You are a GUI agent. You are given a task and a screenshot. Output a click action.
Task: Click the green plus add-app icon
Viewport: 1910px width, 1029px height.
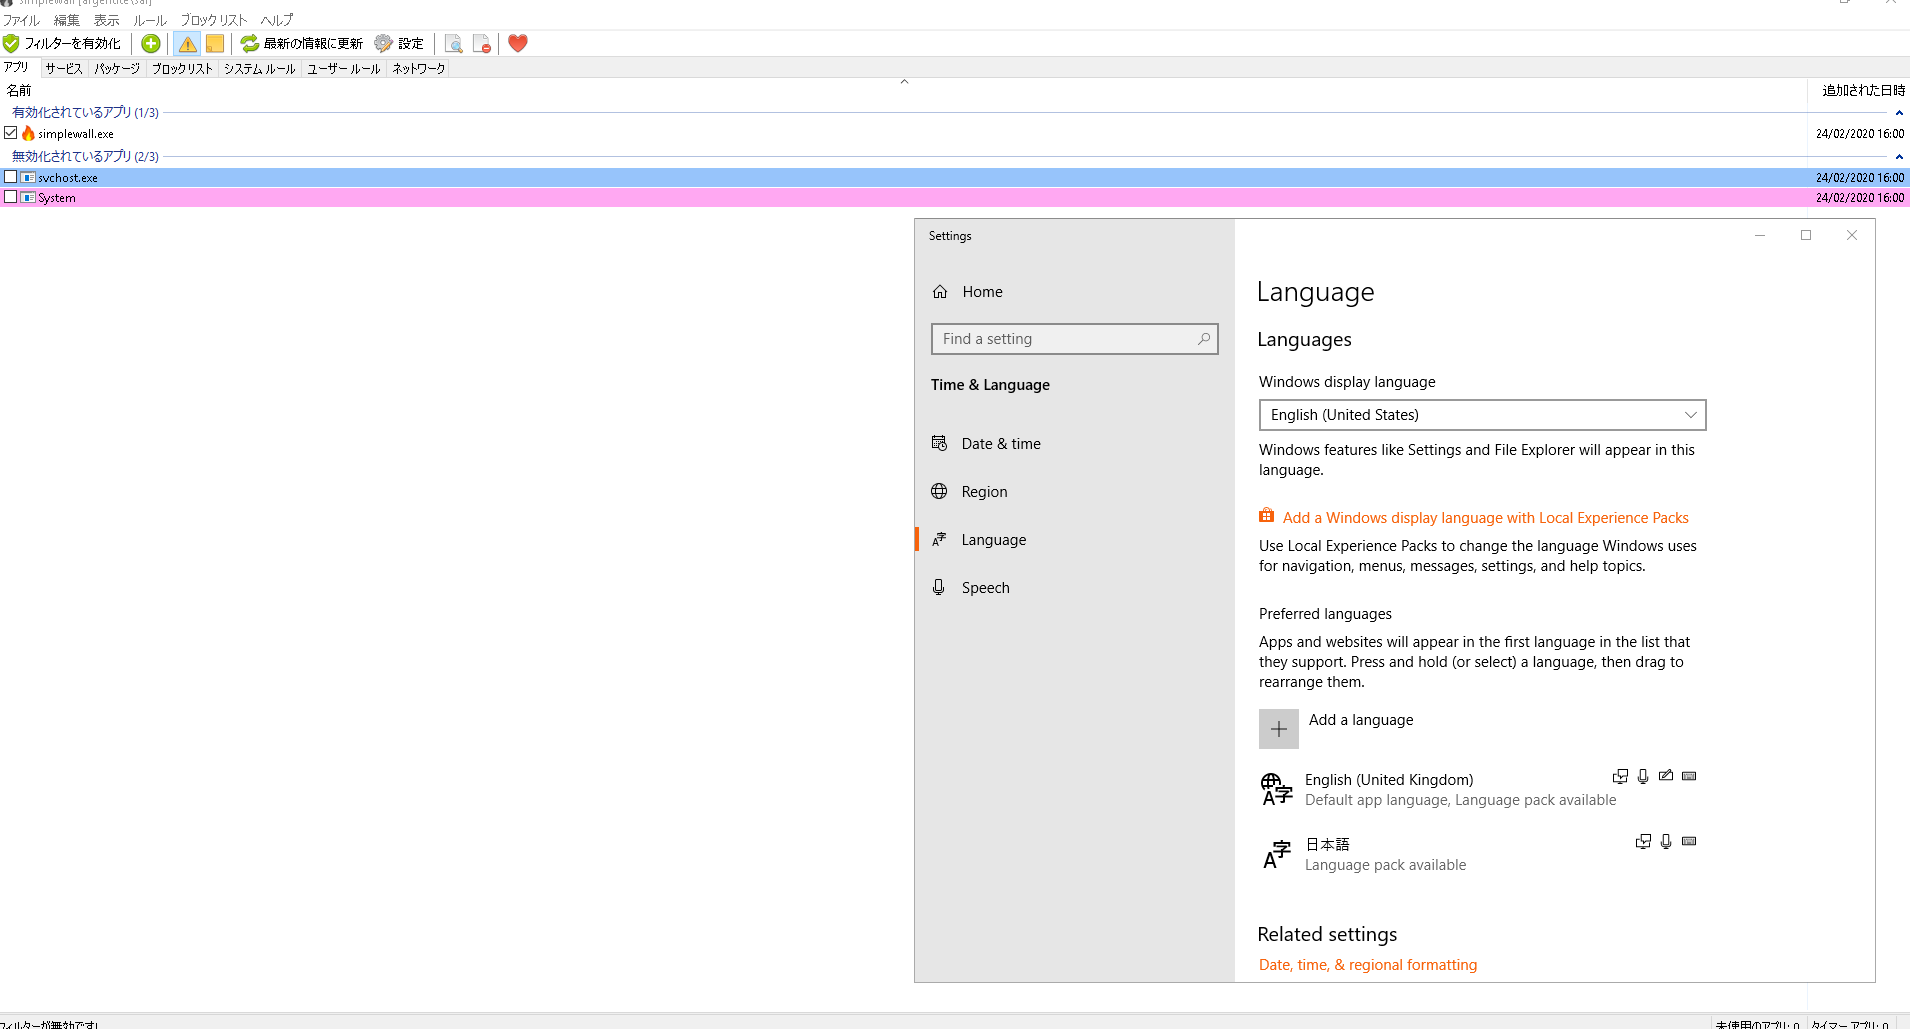pyautogui.click(x=151, y=43)
